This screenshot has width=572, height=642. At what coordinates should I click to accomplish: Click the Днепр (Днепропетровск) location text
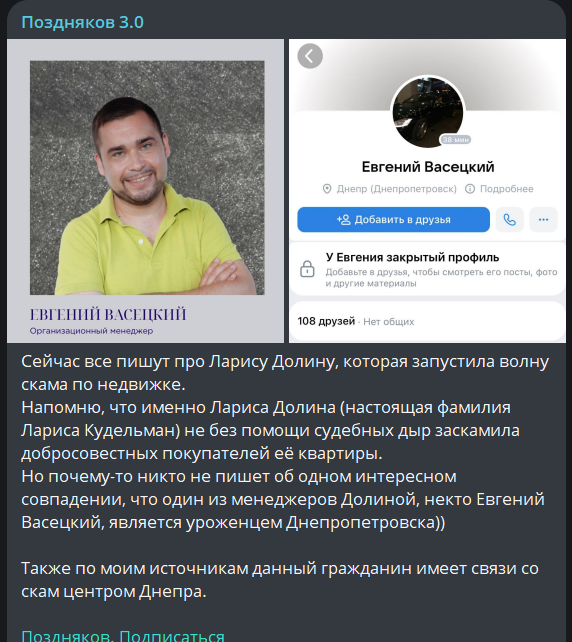[396, 189]
